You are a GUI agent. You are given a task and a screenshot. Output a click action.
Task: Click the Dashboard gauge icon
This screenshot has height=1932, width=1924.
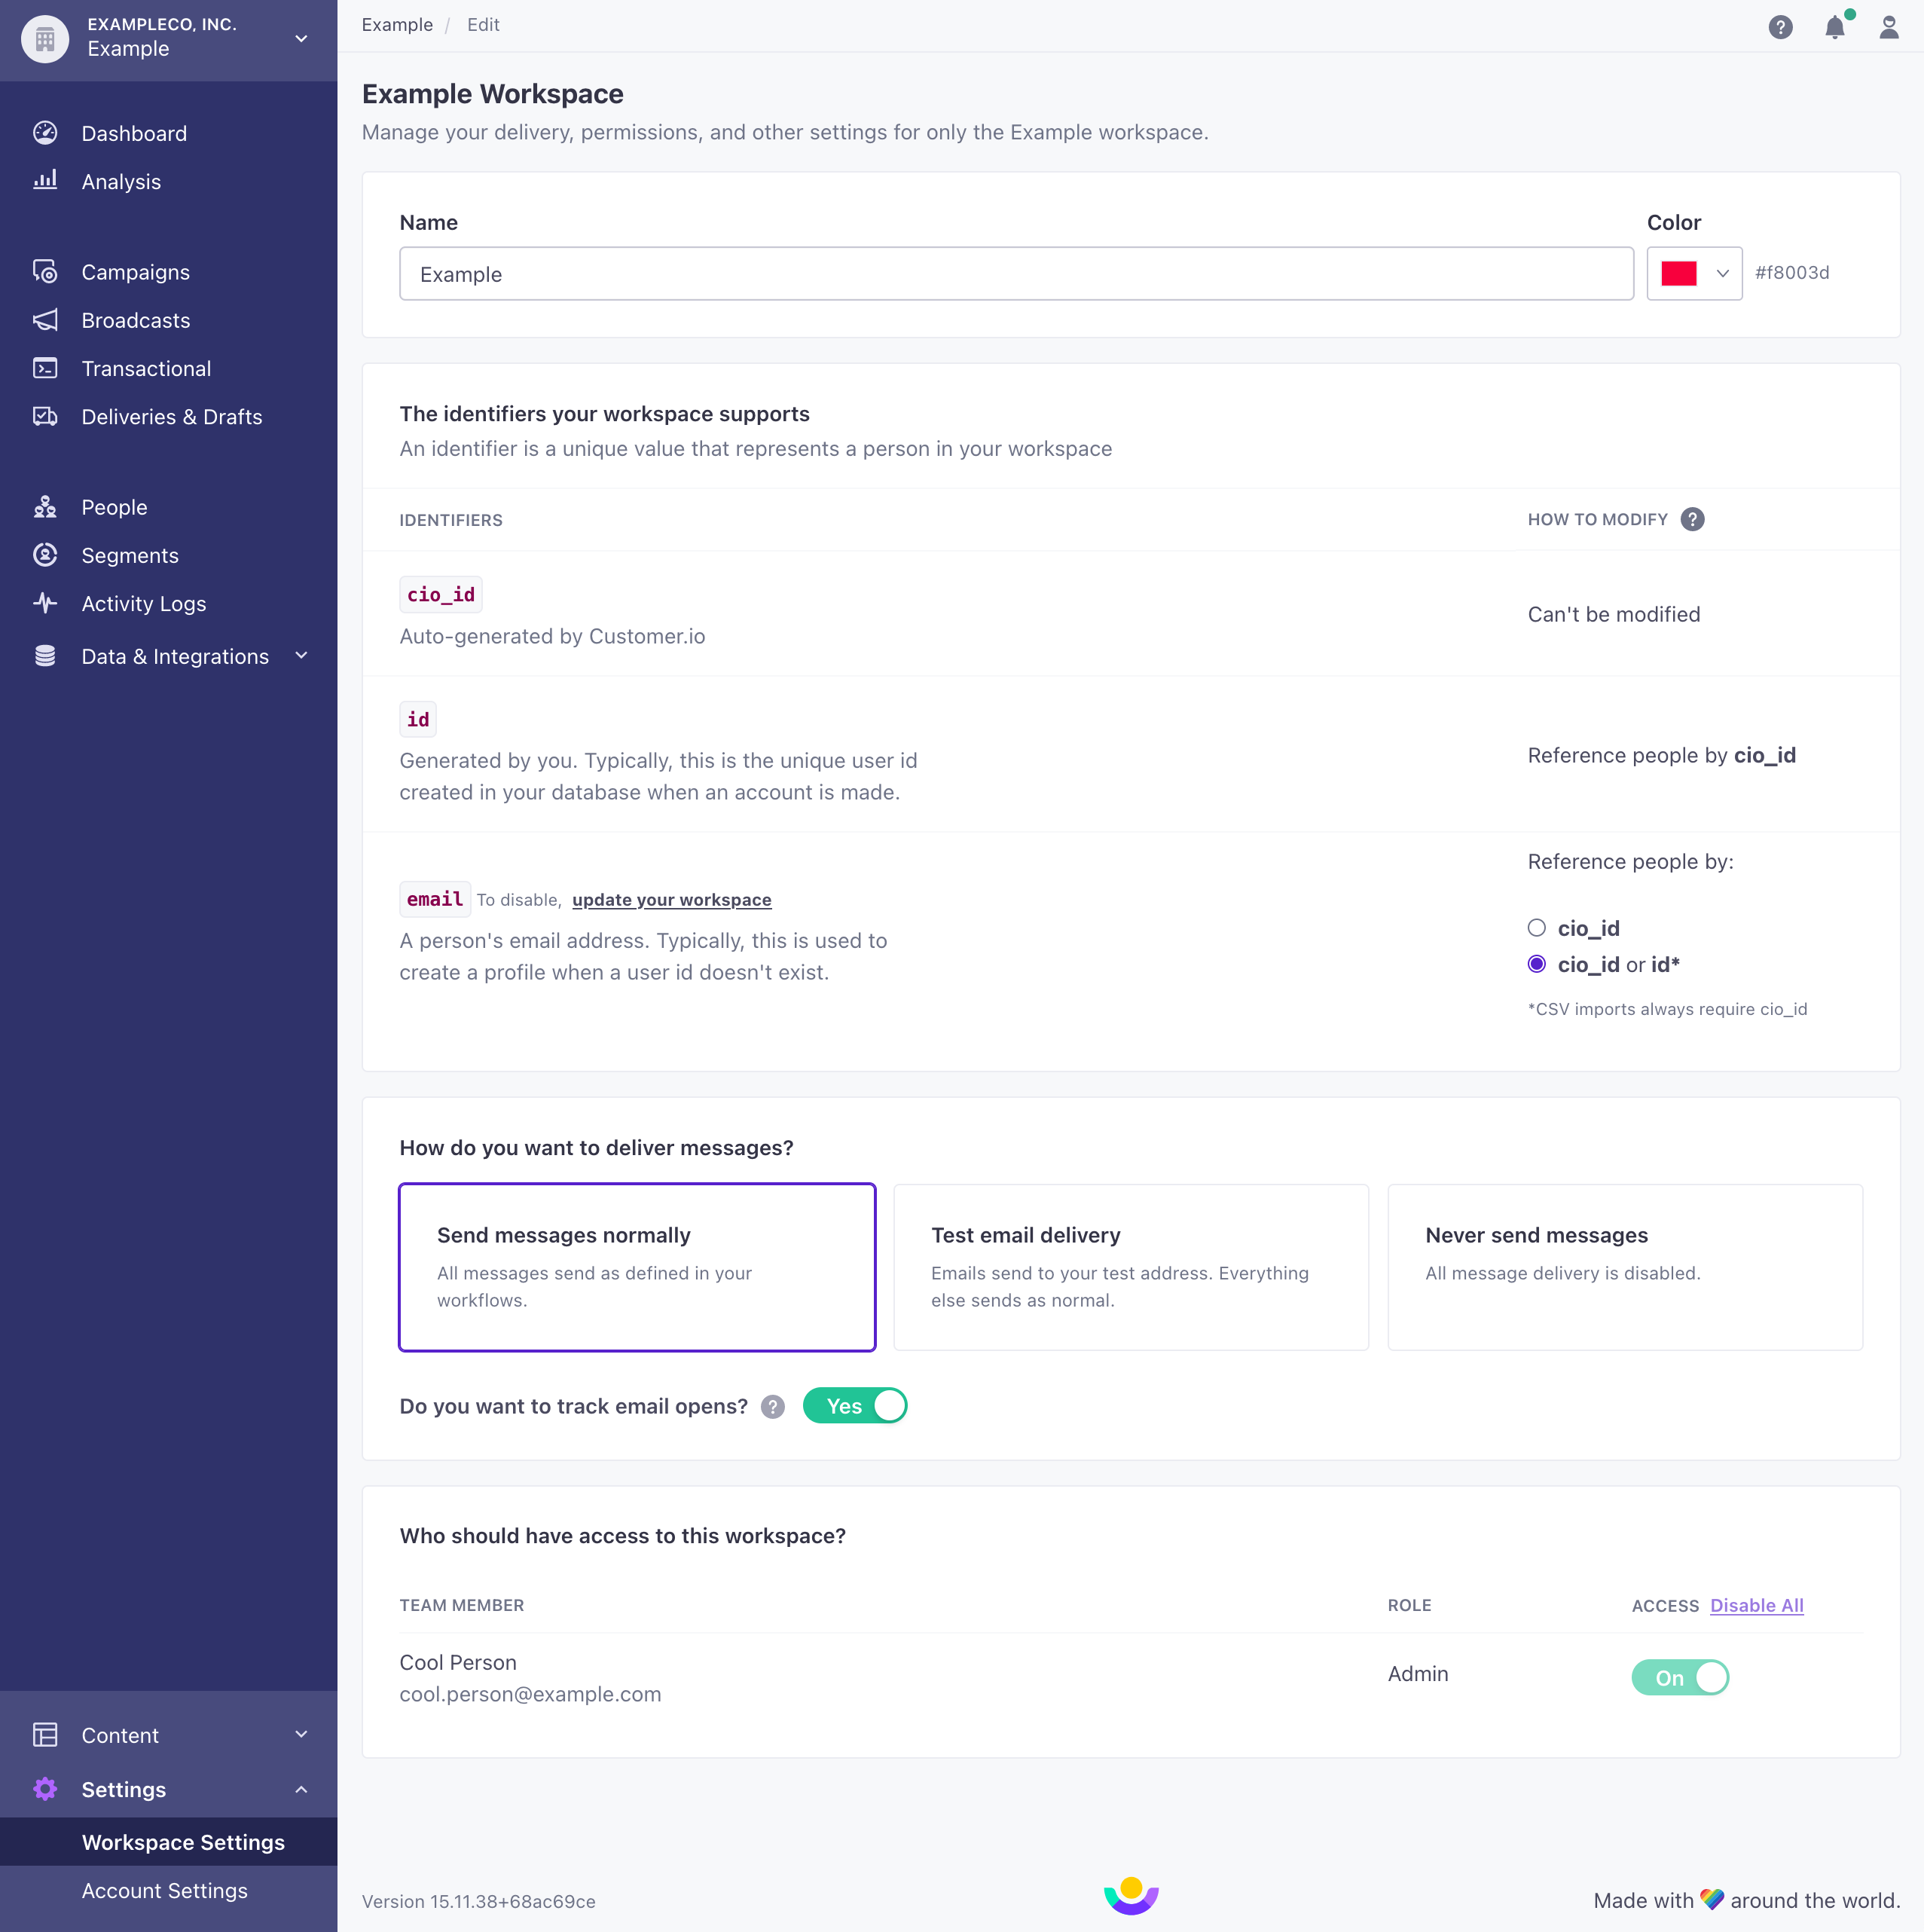tap(45, 133)
